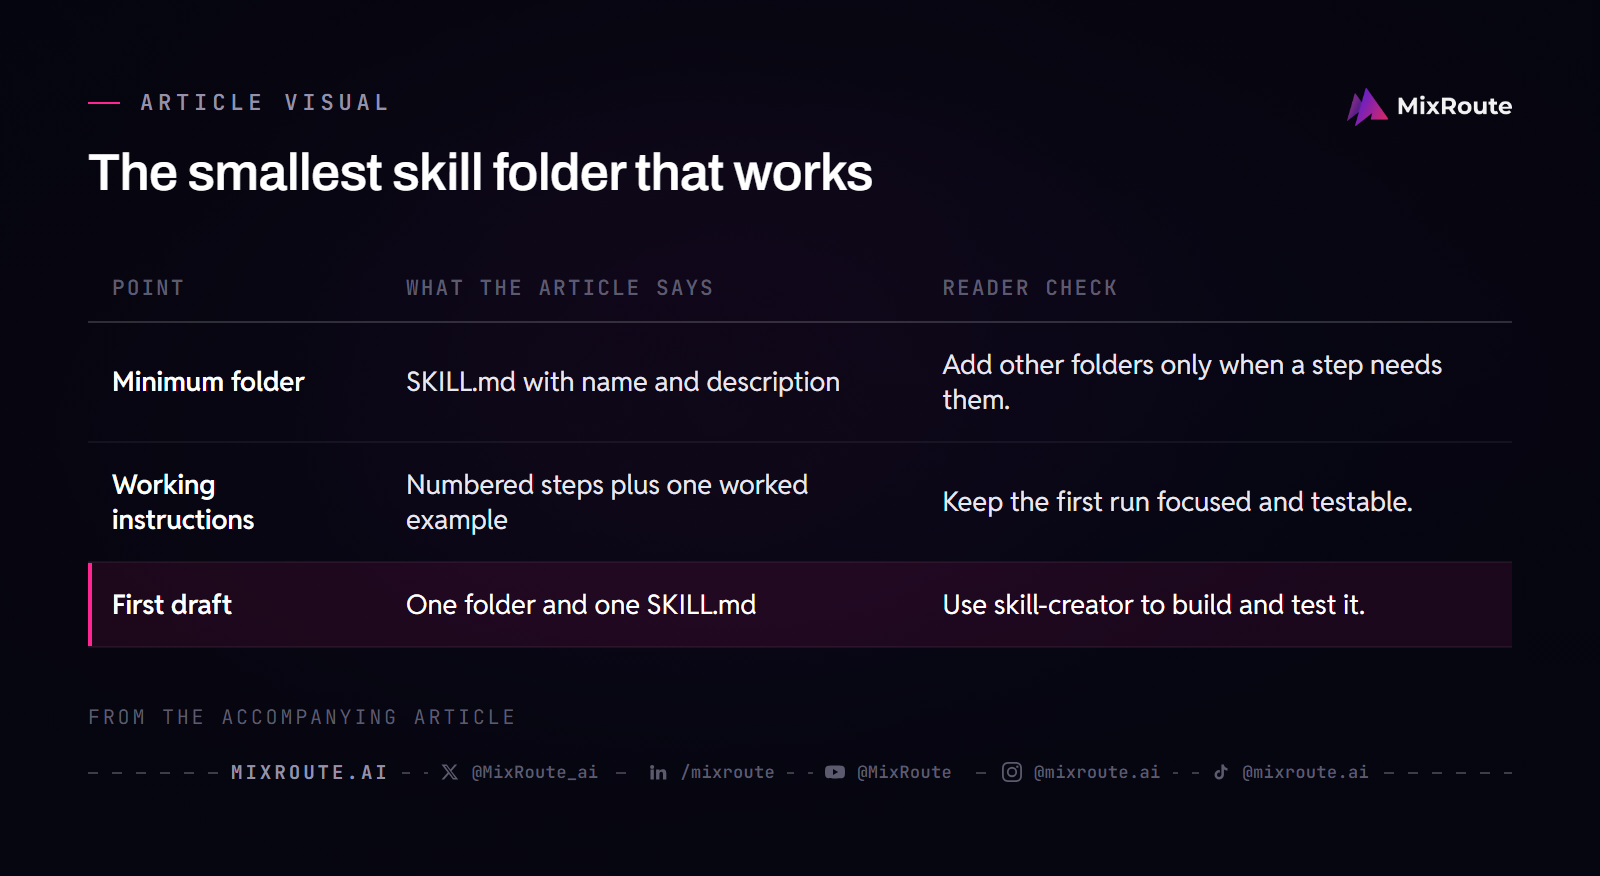Select the 'Working instructions' cell
Image resolution: width=1600 pixels, height=876 pixels.
click(183, 502)
